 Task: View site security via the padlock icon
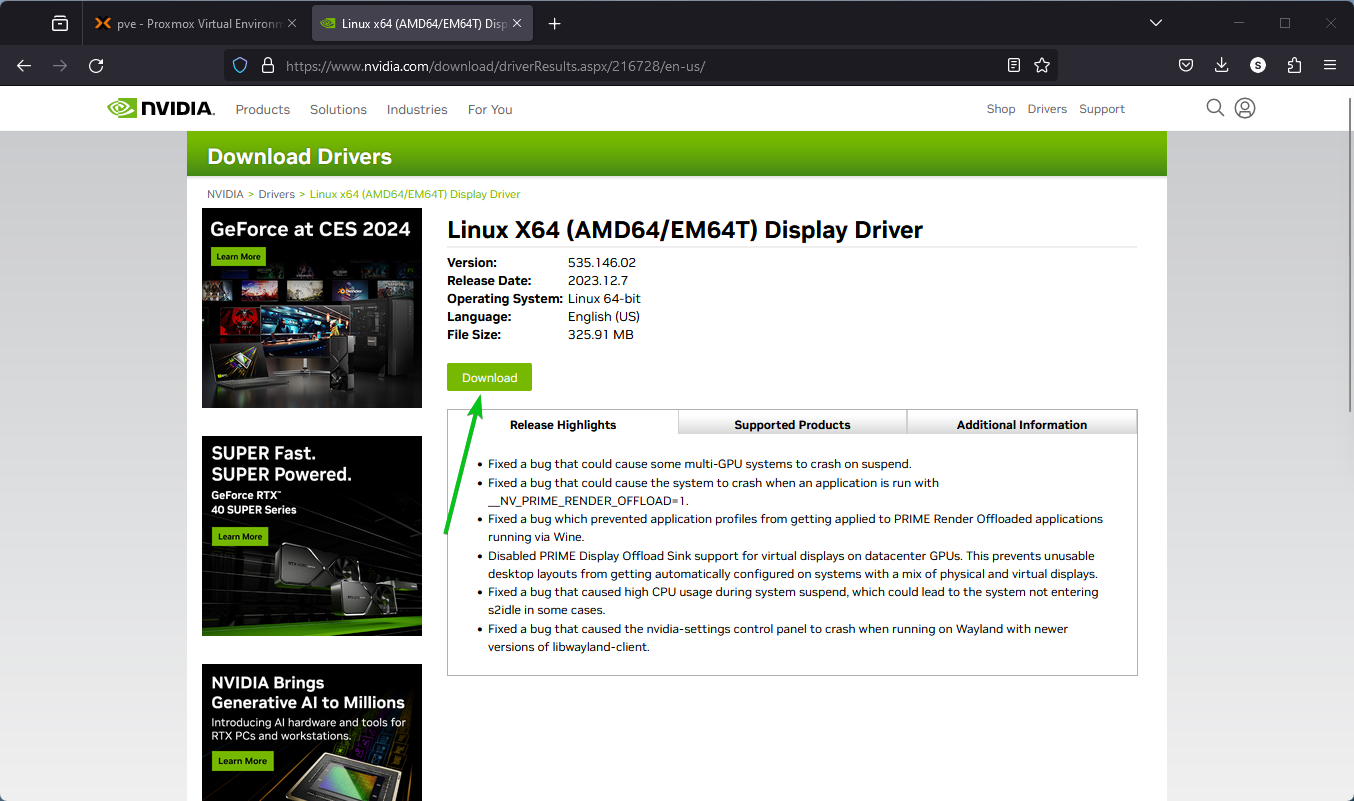[x=267, y=65]
